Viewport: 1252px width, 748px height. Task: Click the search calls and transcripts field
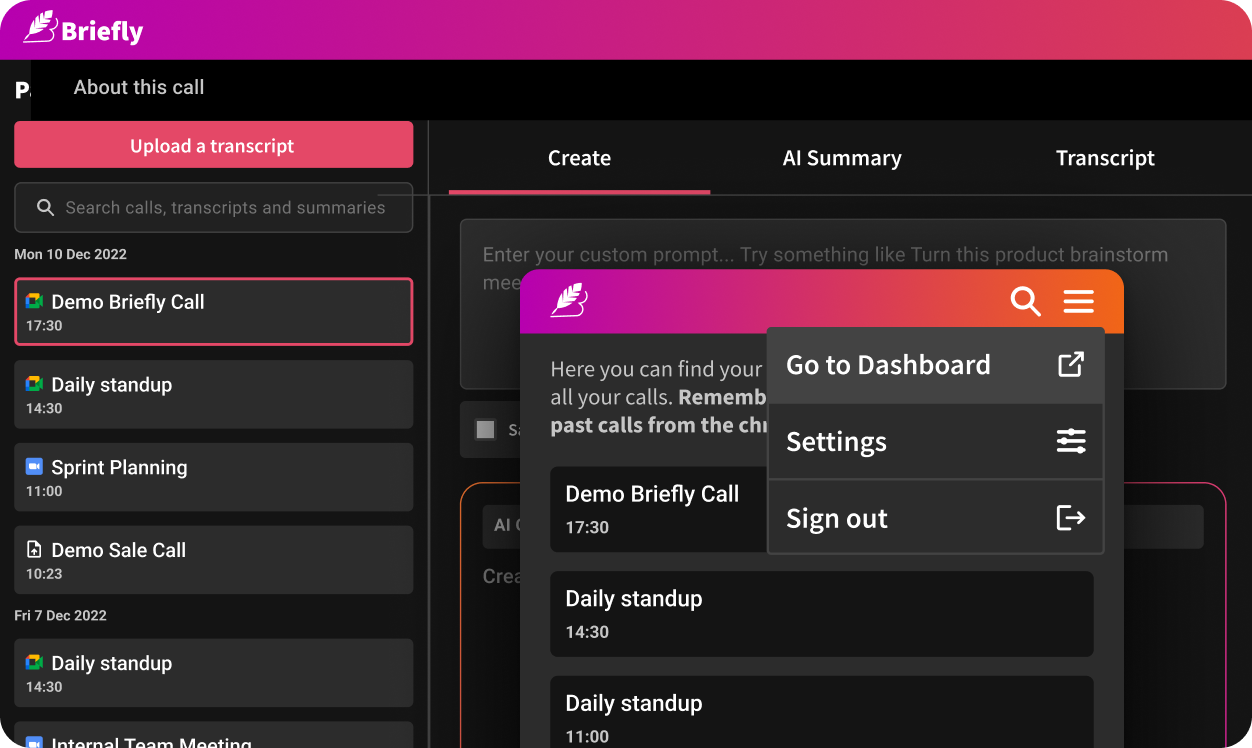click(x=213, y=208)
